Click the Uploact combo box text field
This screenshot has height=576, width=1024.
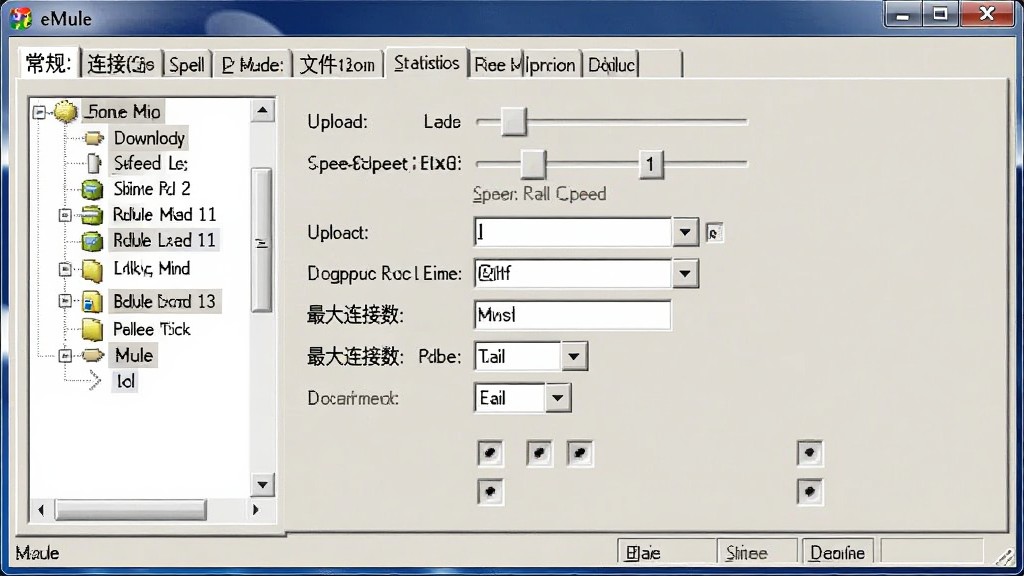tap(573, 232)
